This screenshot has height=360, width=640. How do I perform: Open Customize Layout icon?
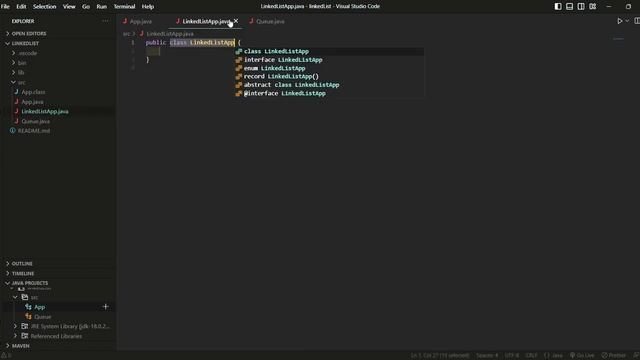click(593, 7)
